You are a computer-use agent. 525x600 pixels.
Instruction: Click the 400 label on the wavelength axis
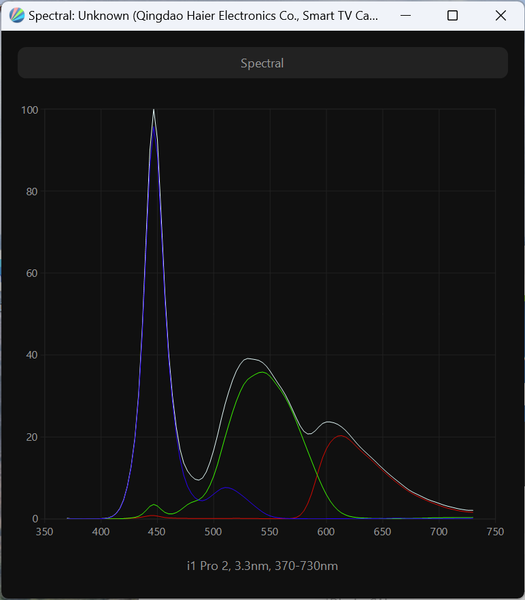[x=101, y=532]
